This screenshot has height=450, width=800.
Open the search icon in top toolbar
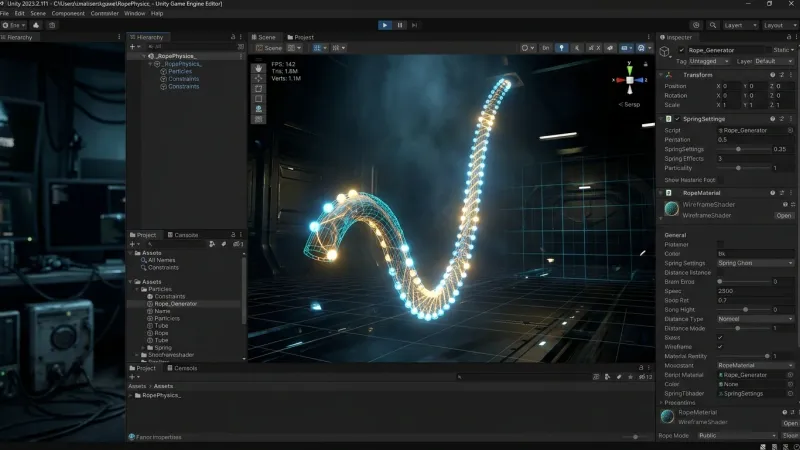click(x=713, y=25)
